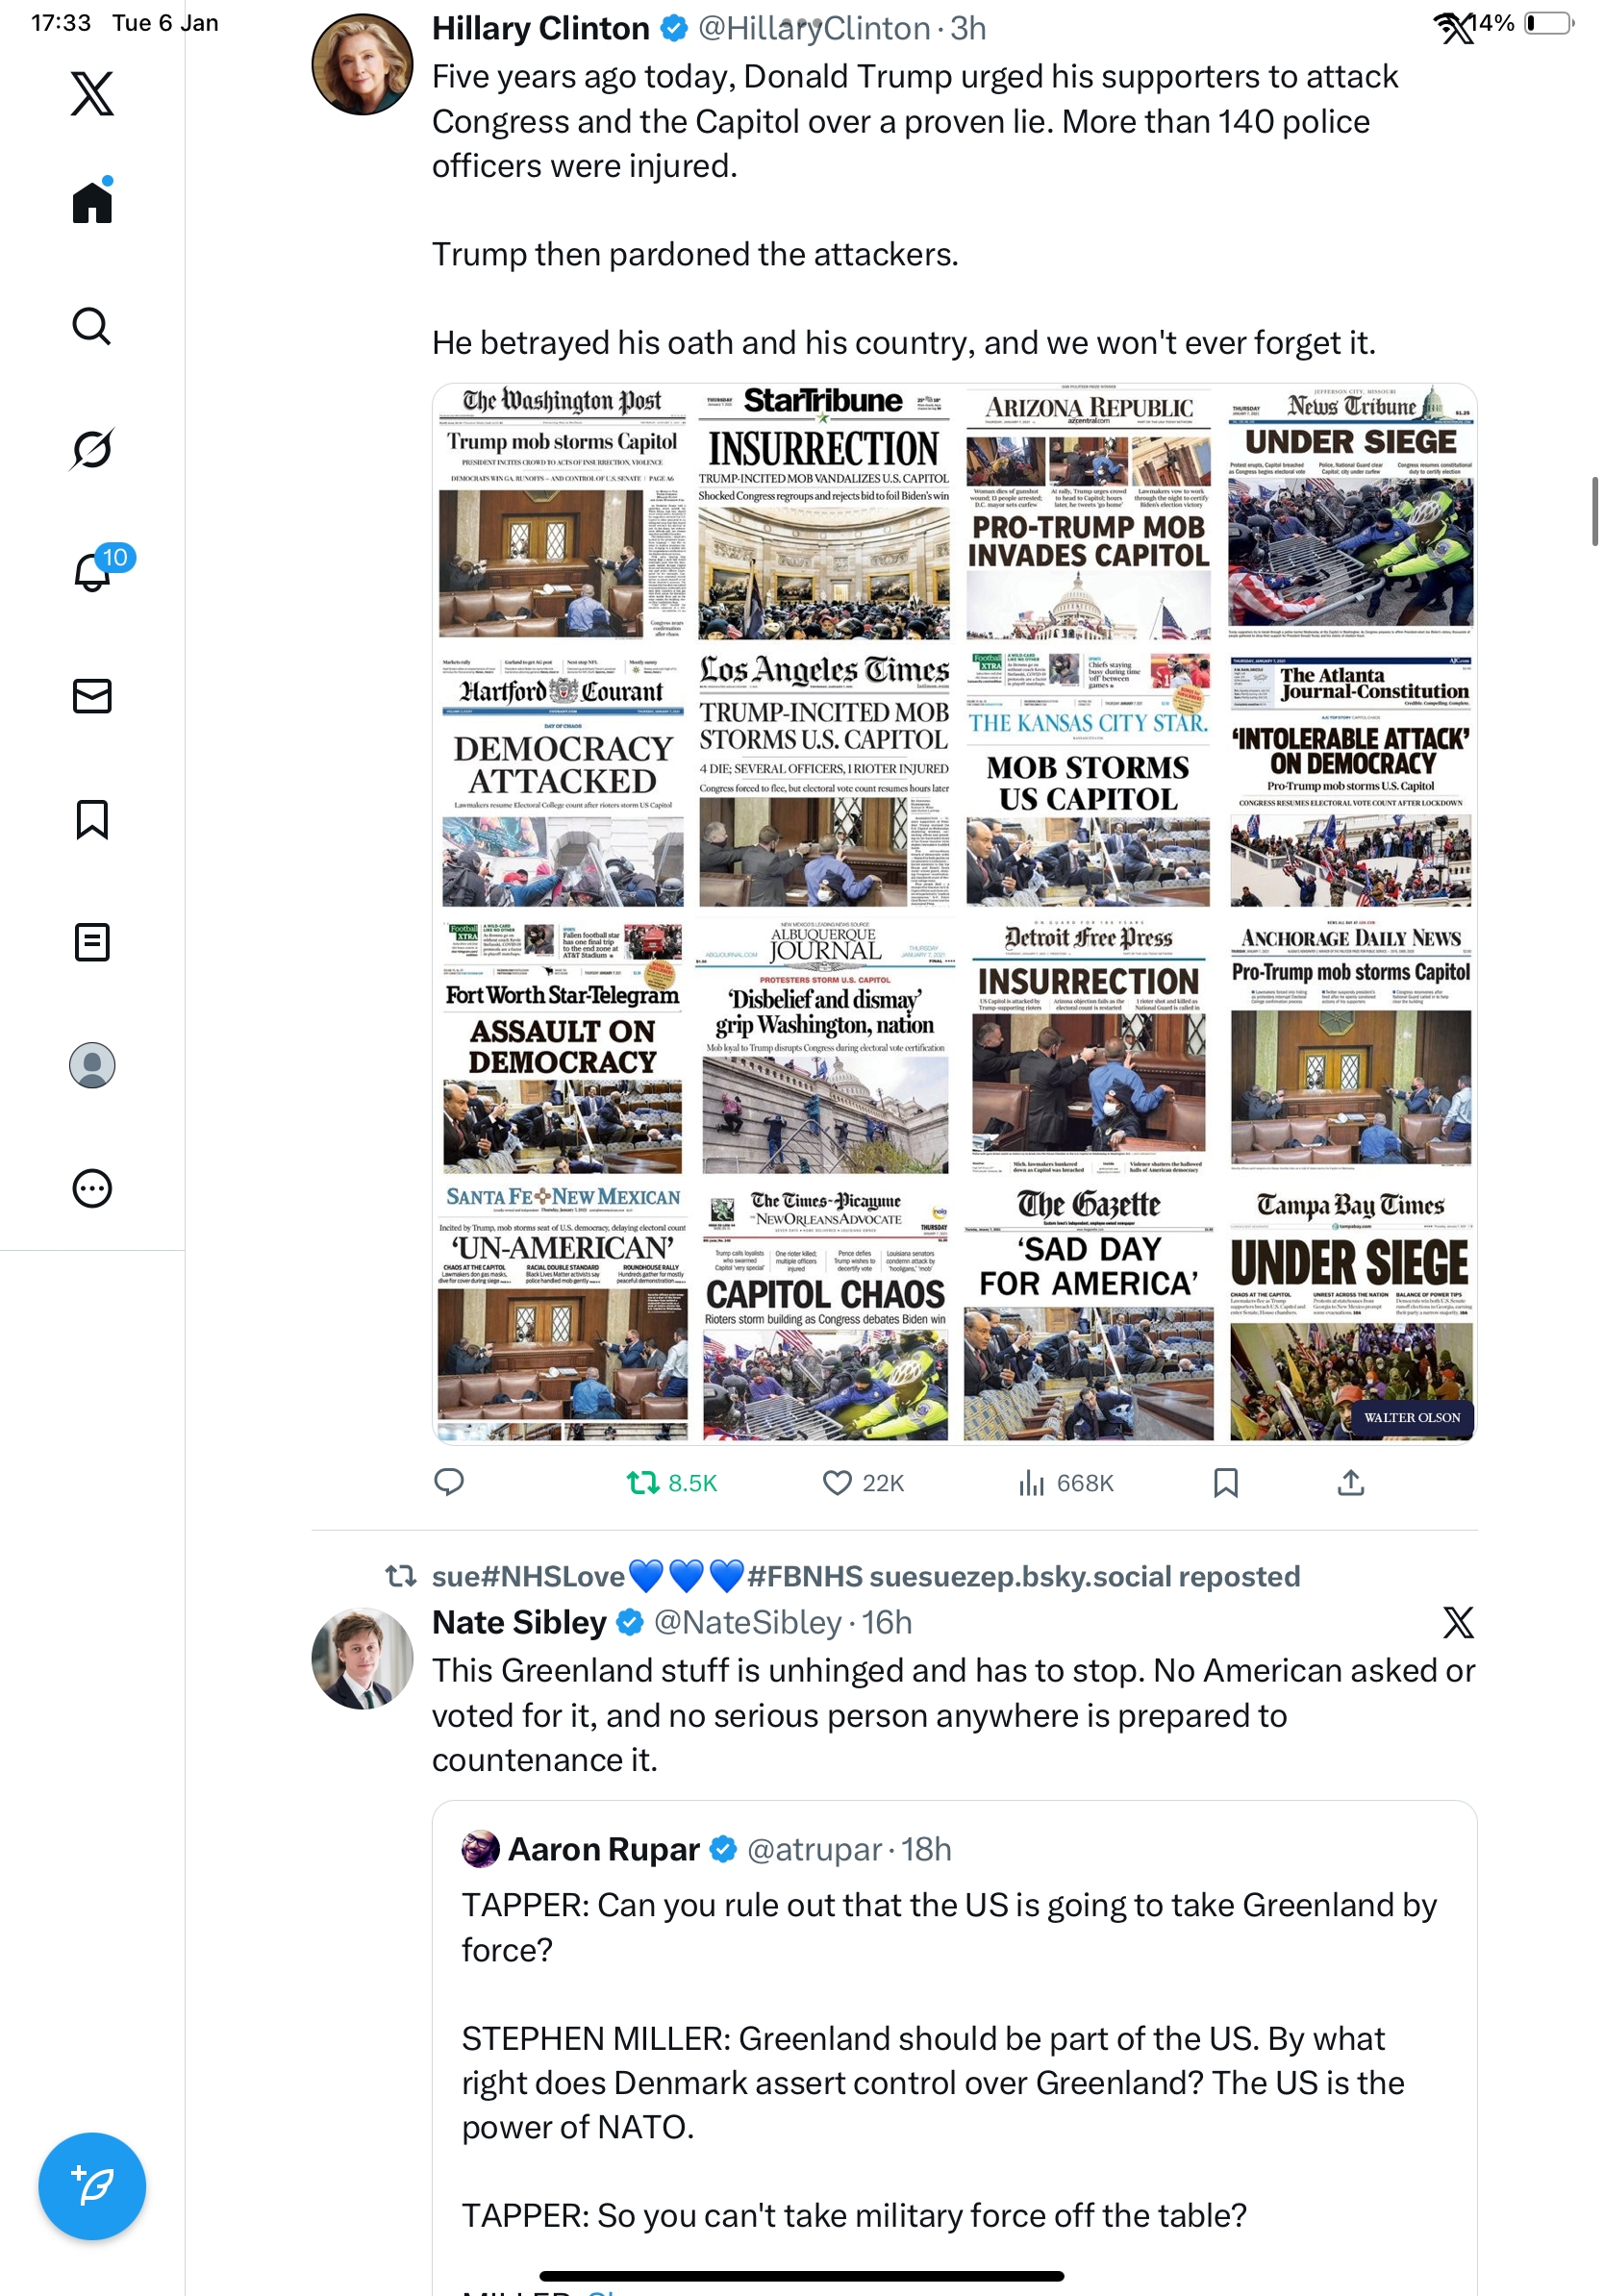Open Messages envelope icon
Image resolution: width=1604 pixels, height=2296 pixels.
click(x=92, y=696)
